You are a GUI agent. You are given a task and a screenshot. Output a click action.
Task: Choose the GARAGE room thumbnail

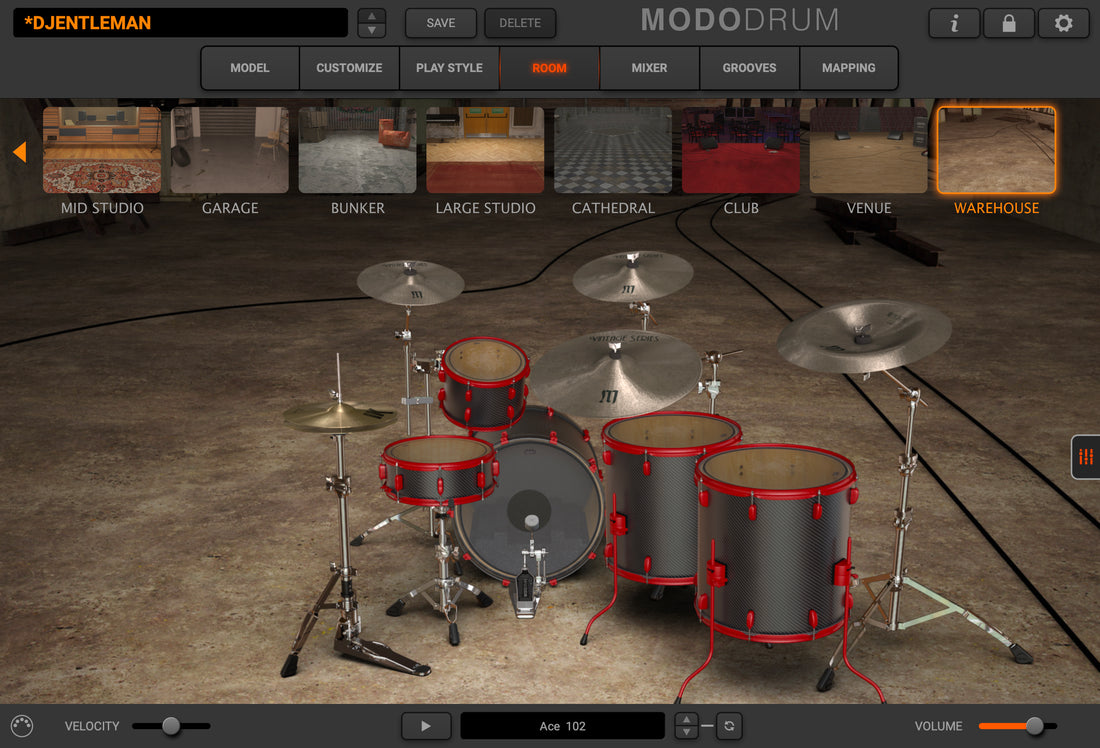click(x=229, y=150)
